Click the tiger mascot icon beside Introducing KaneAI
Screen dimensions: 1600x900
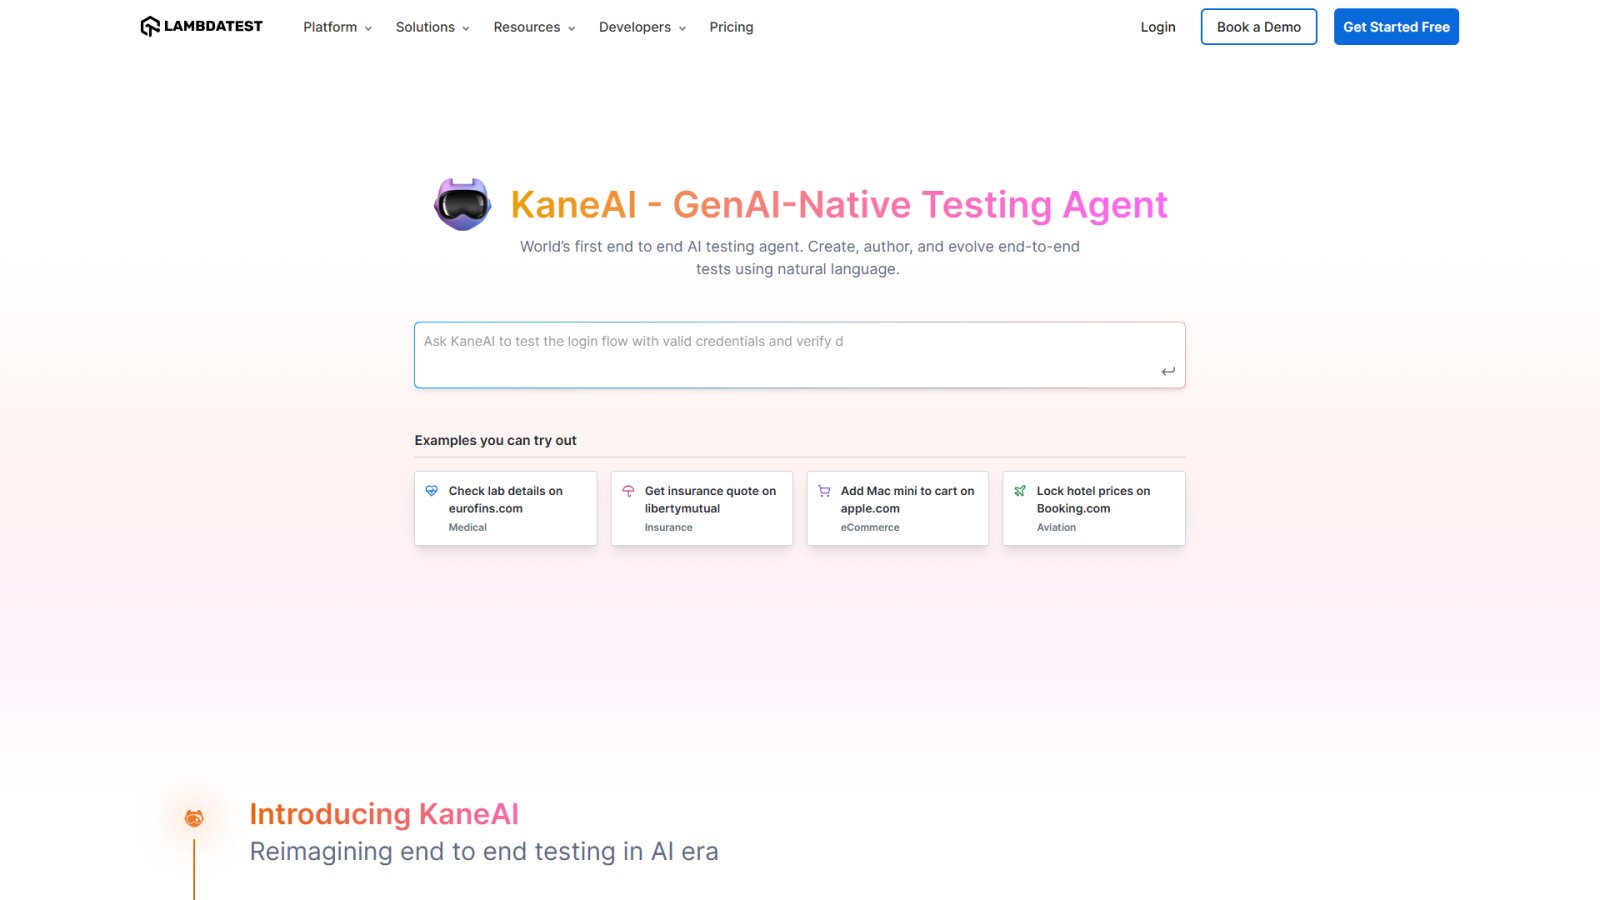tap(192, 817)
